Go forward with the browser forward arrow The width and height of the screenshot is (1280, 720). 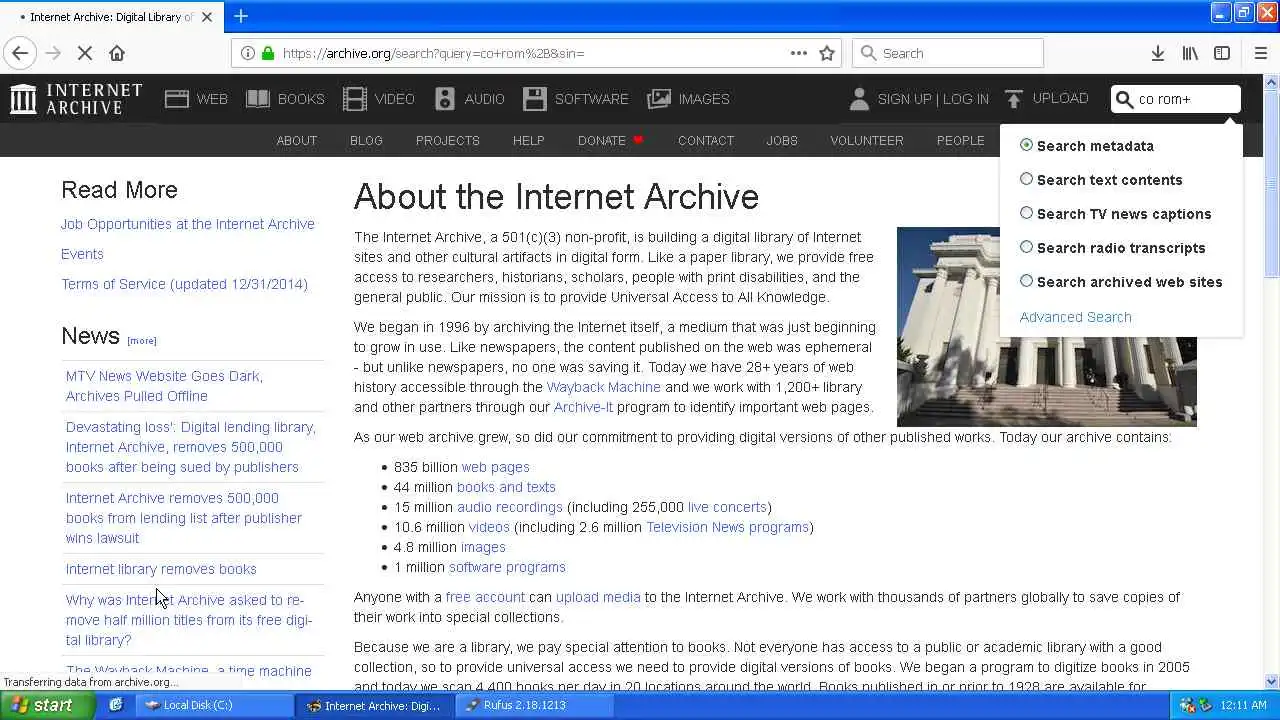click(x=53, y=53)
